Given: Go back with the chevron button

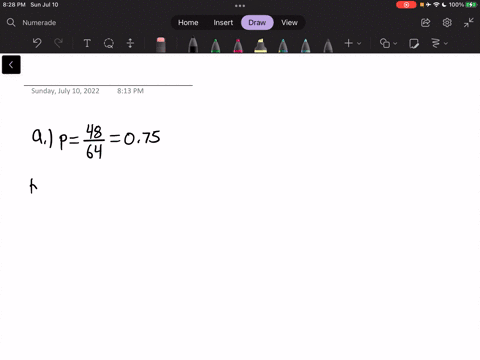Looking at the screenshot, I should pyautogui.click(x=11, y=65).
